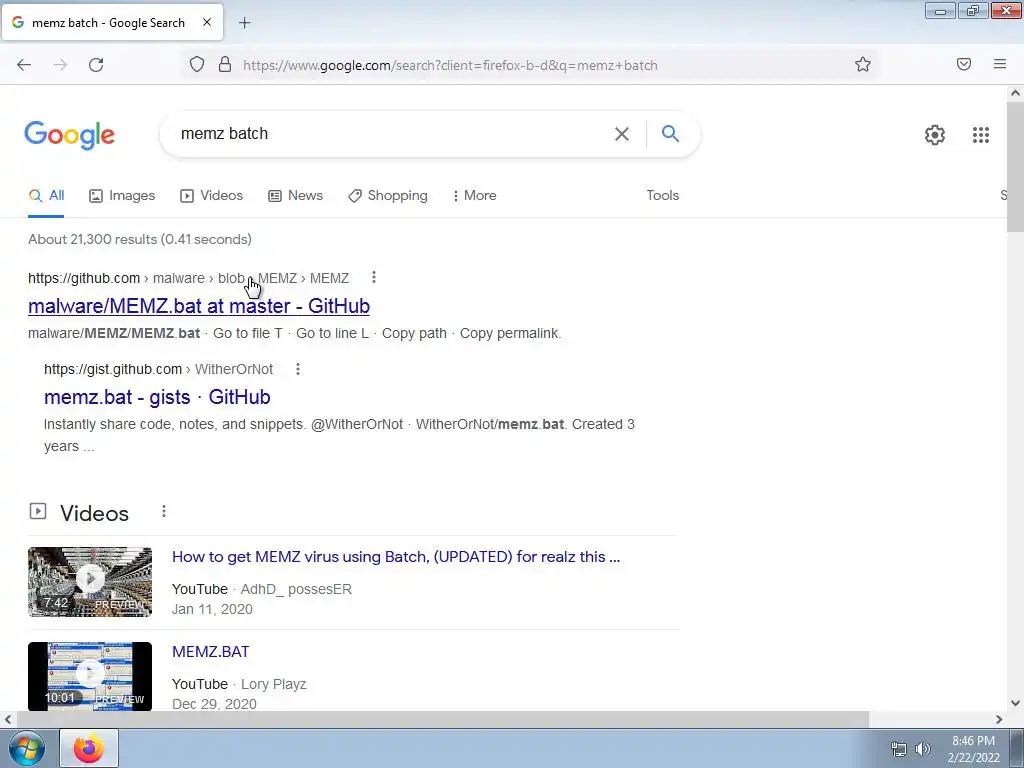Screen dimensions: 1024x768
Task: Clear the search box with the X icon
Action: [x=622, y=134]
